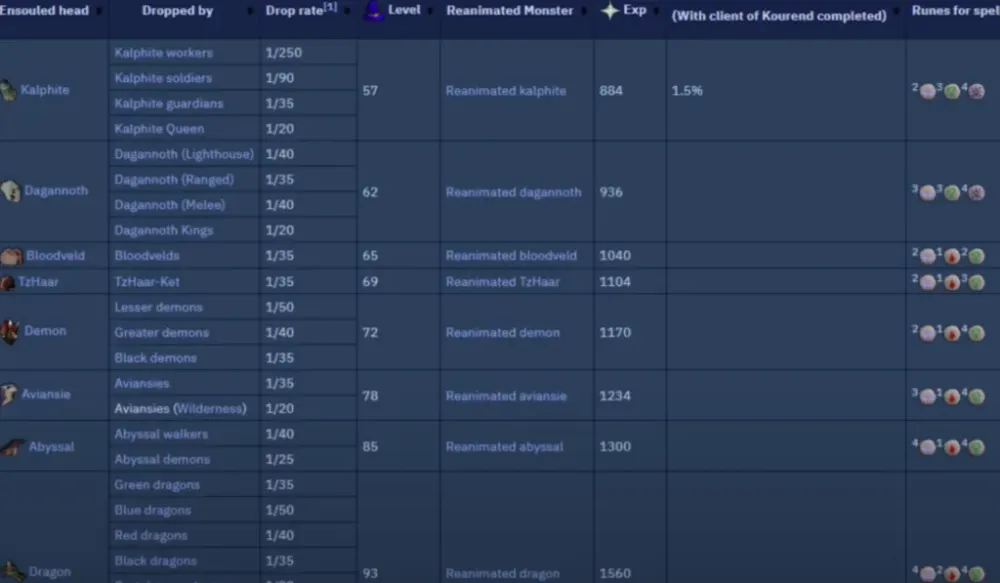
Task: Sort table by Exp arrow
Action: pos(656,11)
